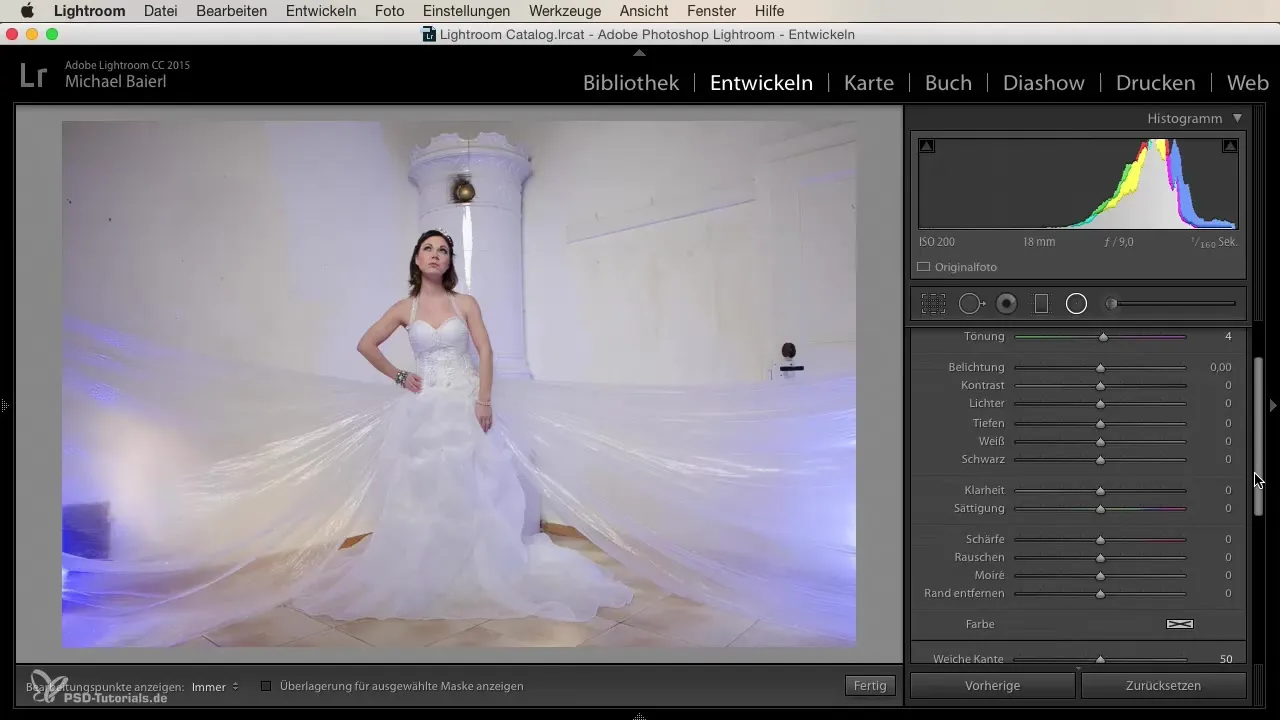Click the Rauschen slider handle
Image resolution: width=1280 pixels, height=720 pixels.
pos(1100,558)
